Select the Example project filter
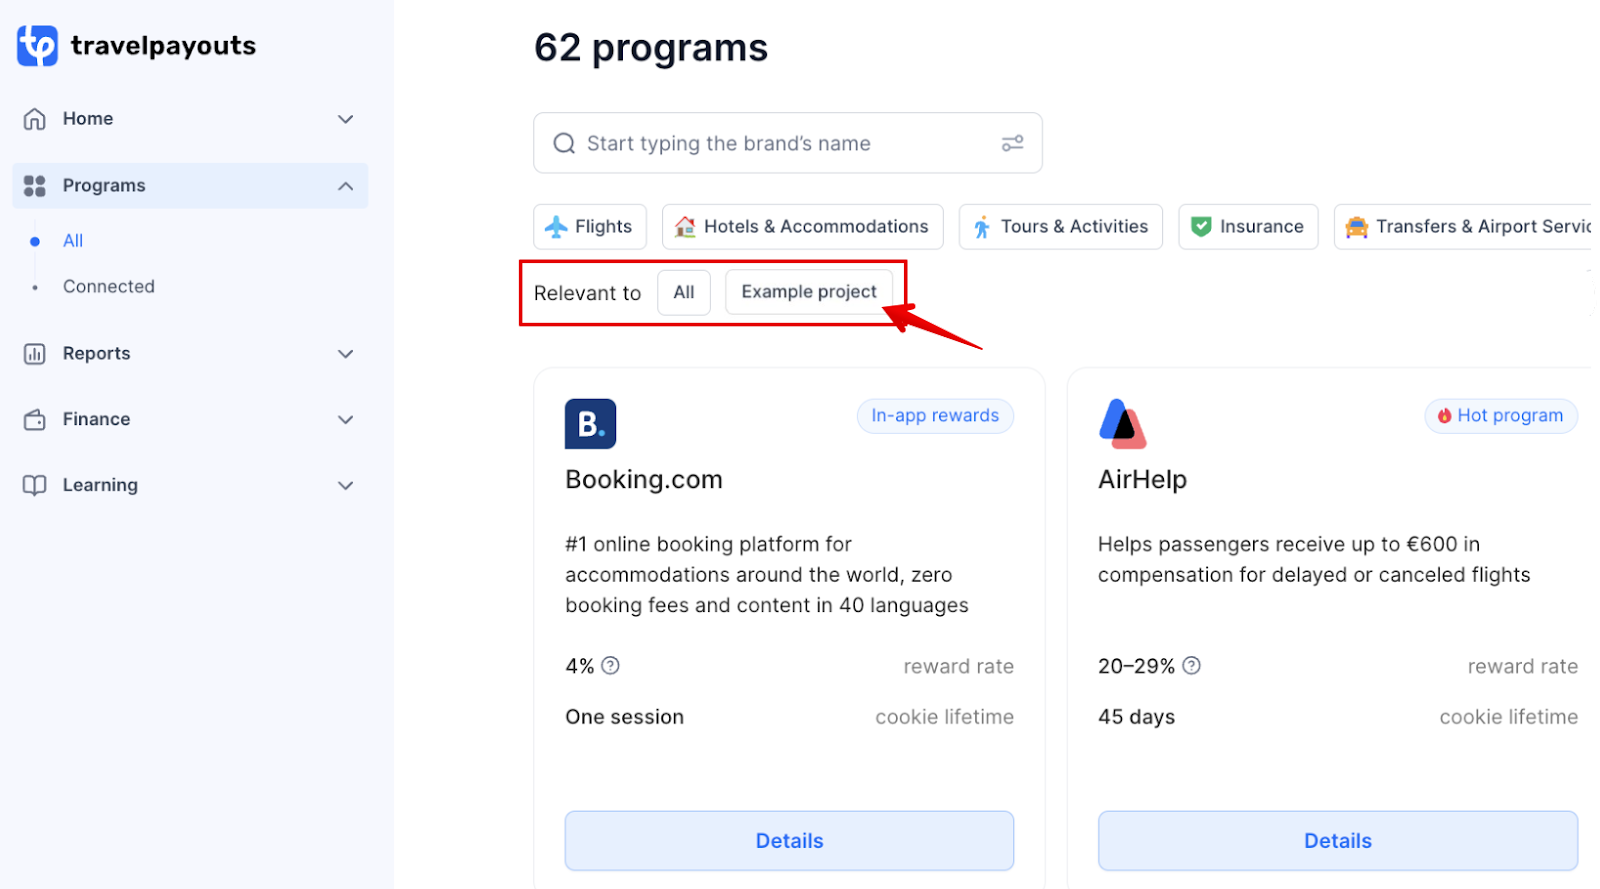 [x=808, y=292]
